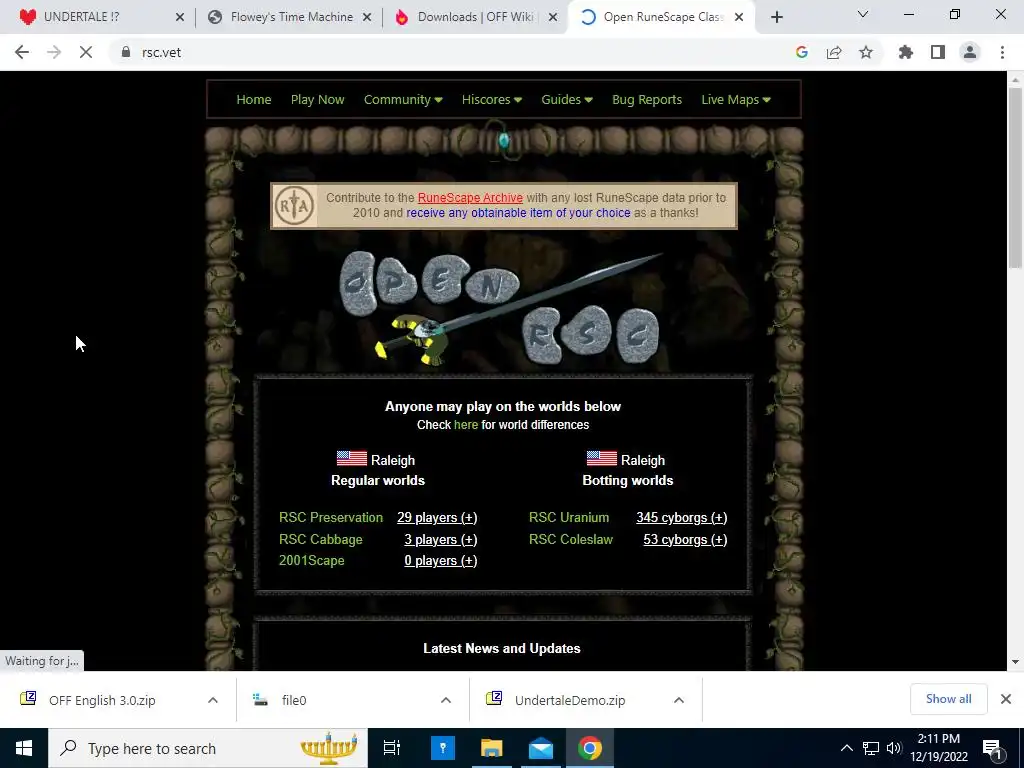Click the RuneScape Archive RTA logo

tap(295, 206)
